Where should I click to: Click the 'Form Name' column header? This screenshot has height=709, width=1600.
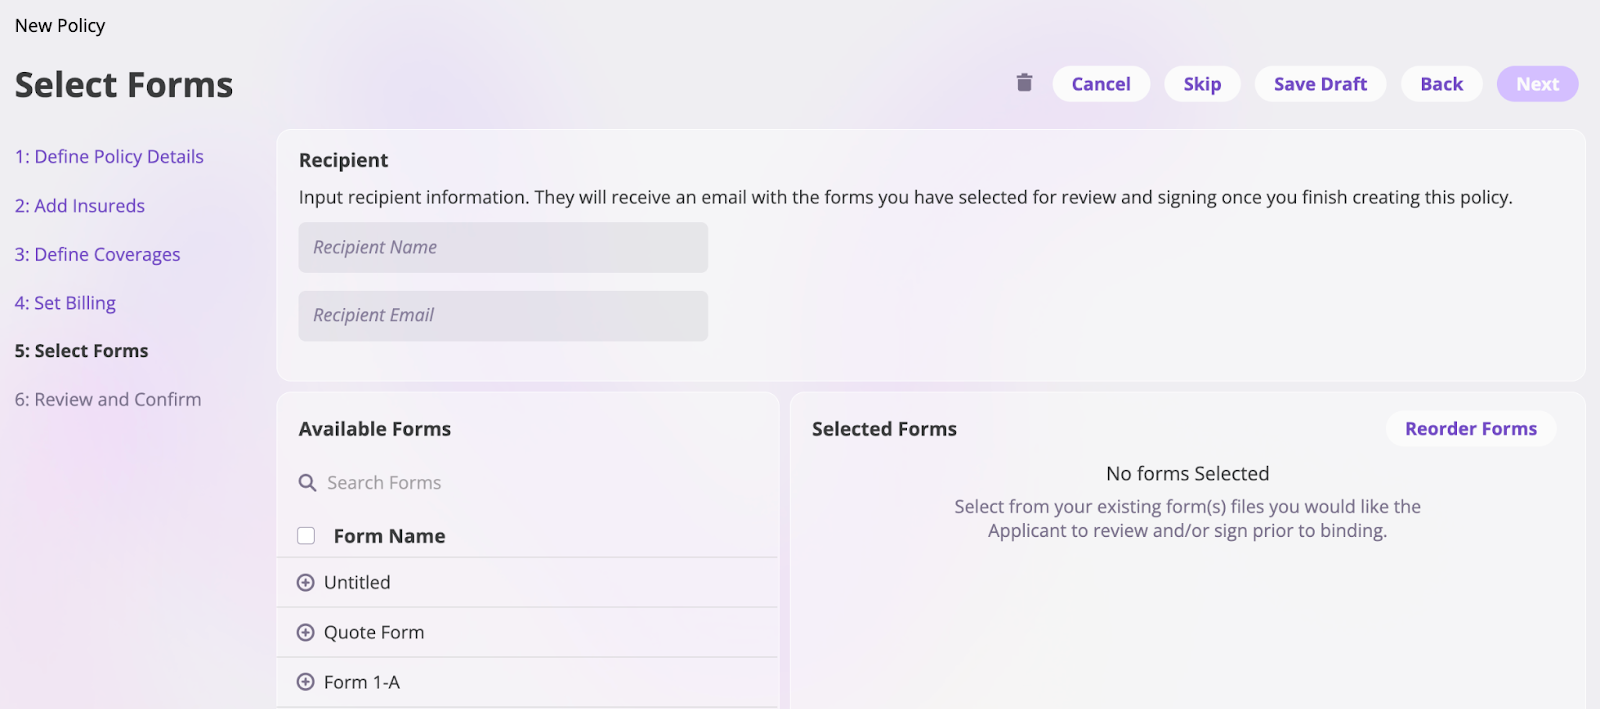pos(389,536)
